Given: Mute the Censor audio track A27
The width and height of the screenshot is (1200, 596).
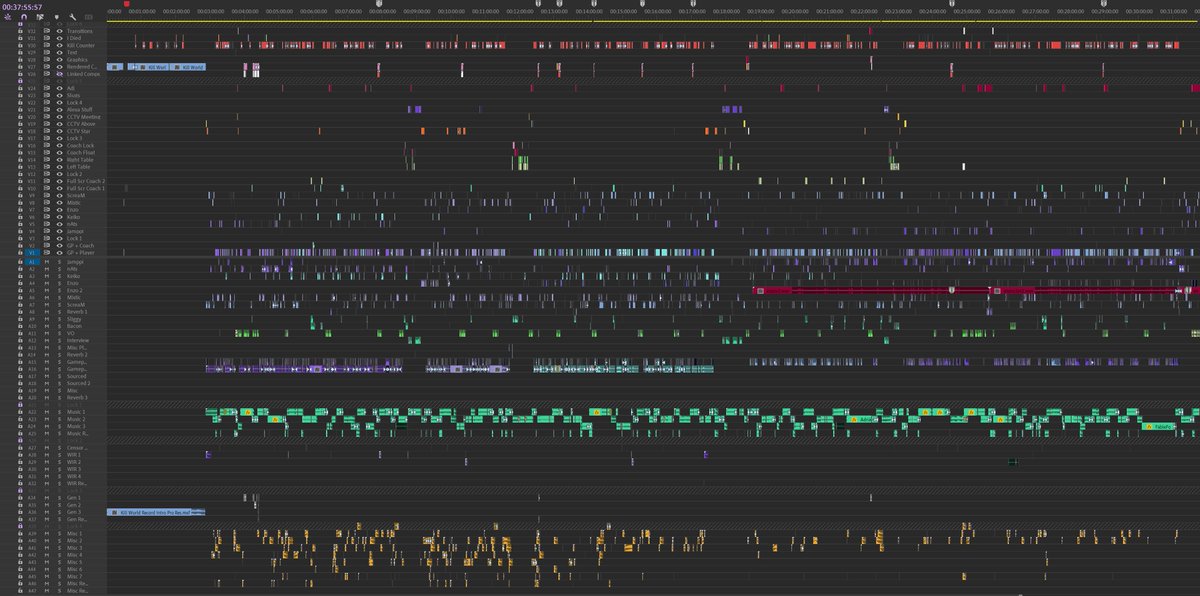Looking at the screenshot, I should click(46, 447).
